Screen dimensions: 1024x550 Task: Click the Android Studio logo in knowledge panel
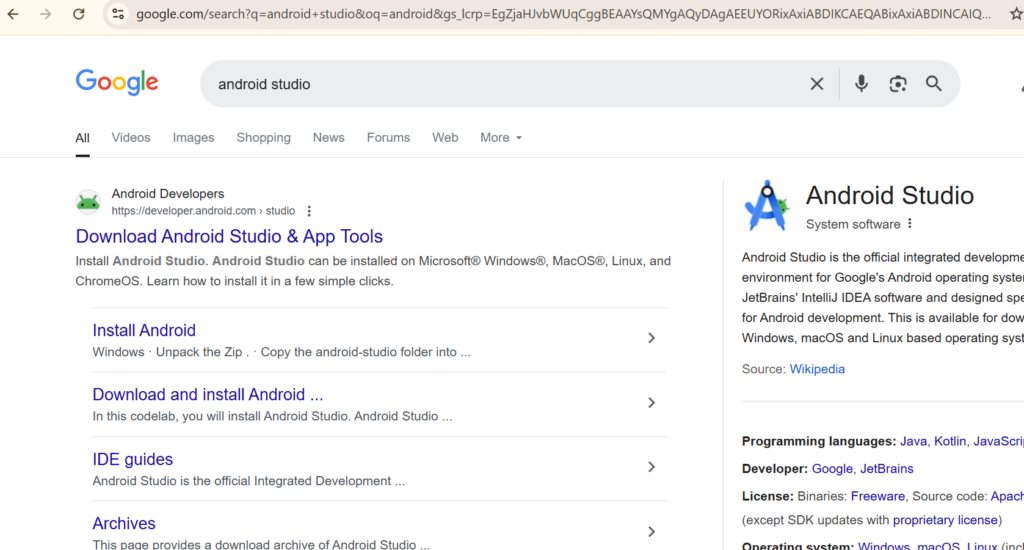click(767, 206)
